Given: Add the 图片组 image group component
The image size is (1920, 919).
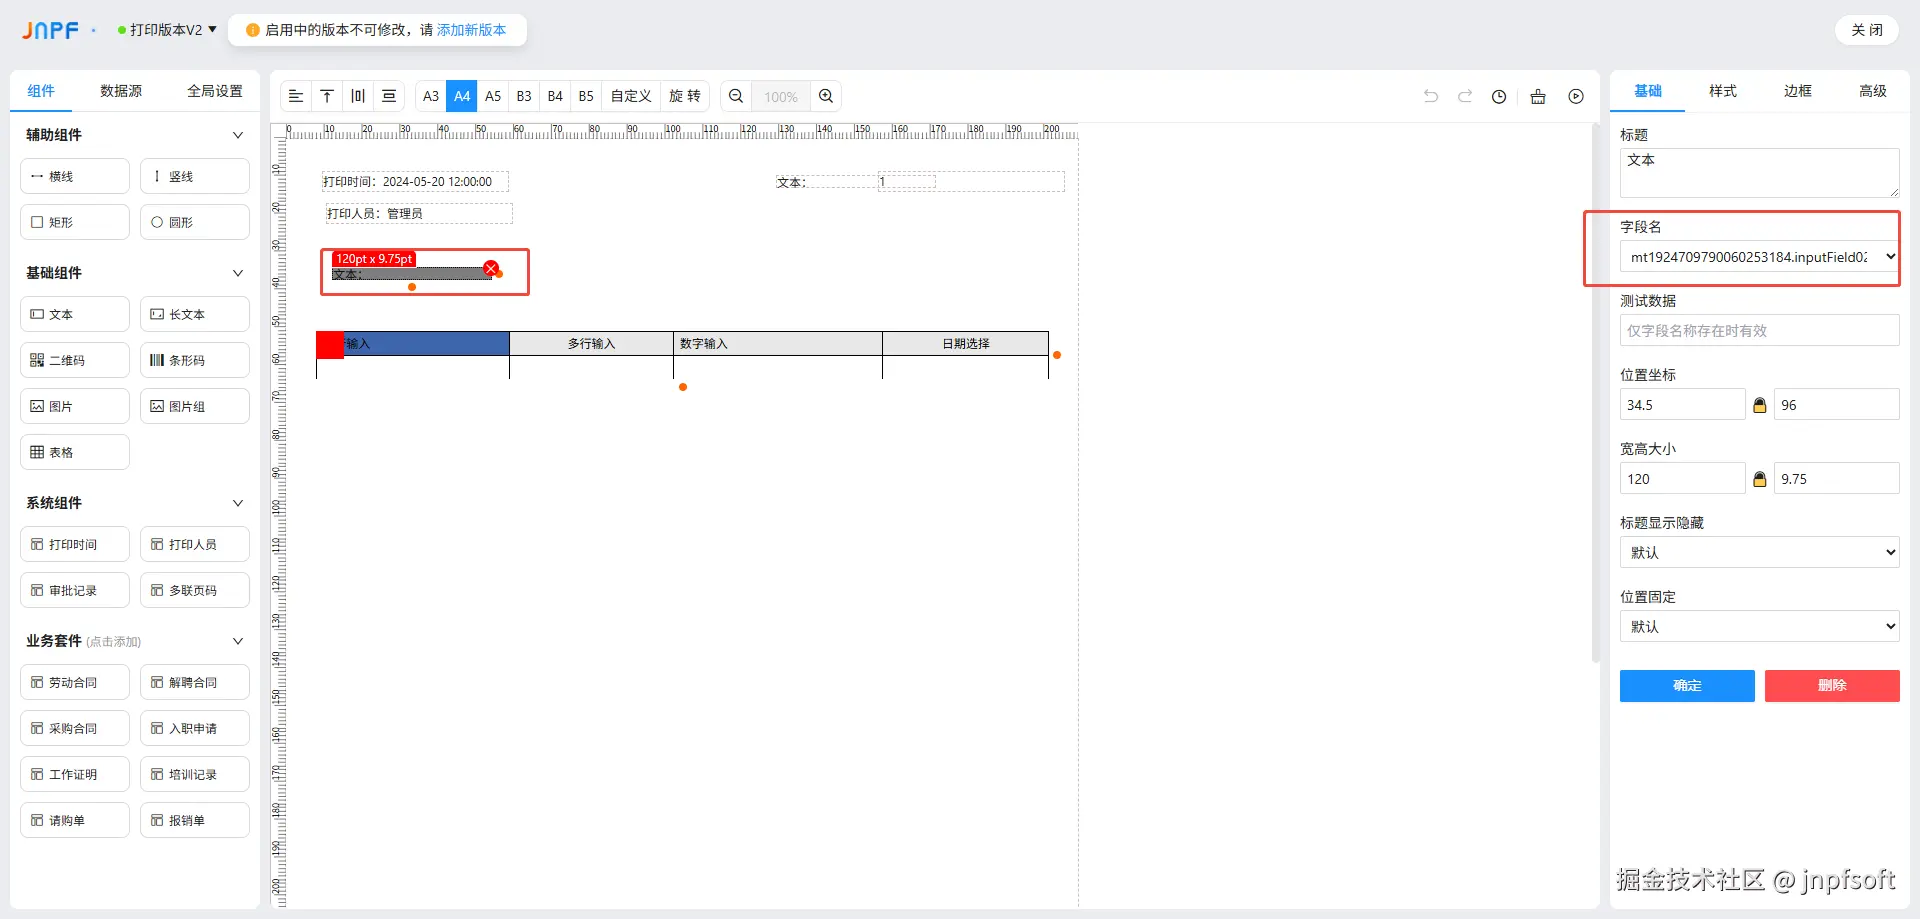Looking at the screenshot, I should coord(195,406).
